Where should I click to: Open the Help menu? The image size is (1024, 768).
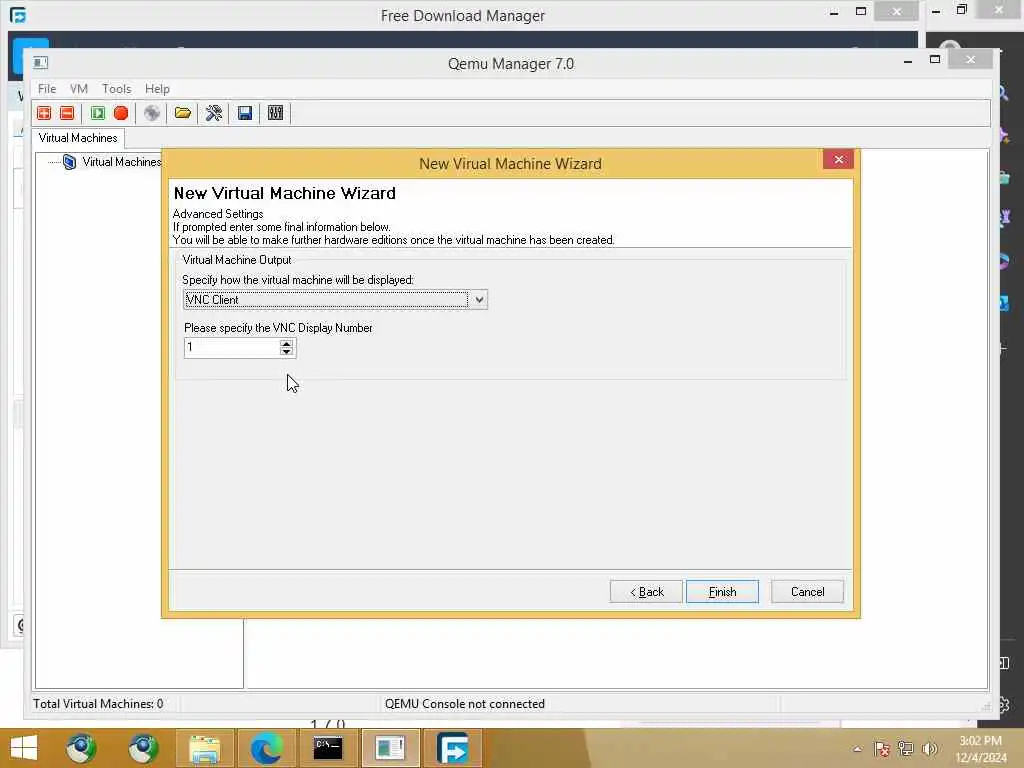157,89
